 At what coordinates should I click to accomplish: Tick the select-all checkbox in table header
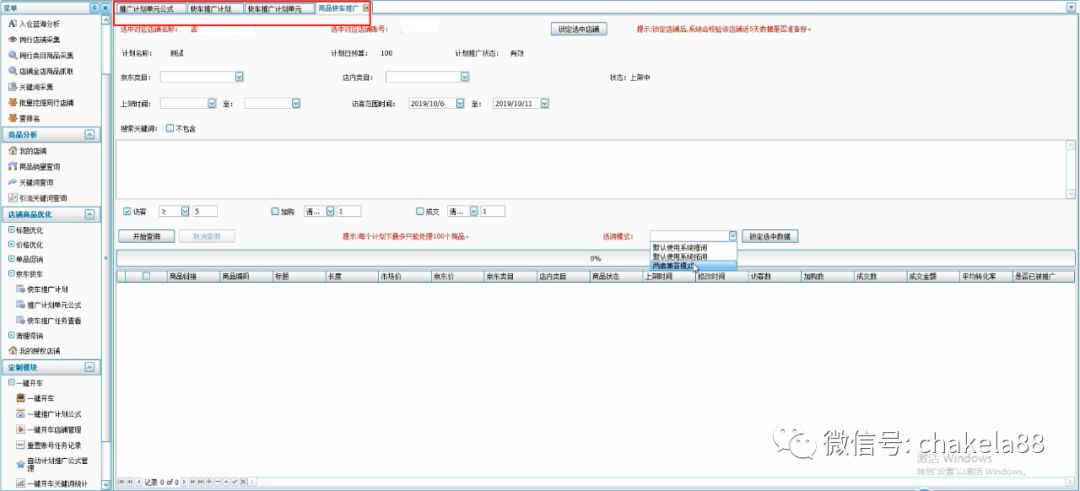[146, 276]
